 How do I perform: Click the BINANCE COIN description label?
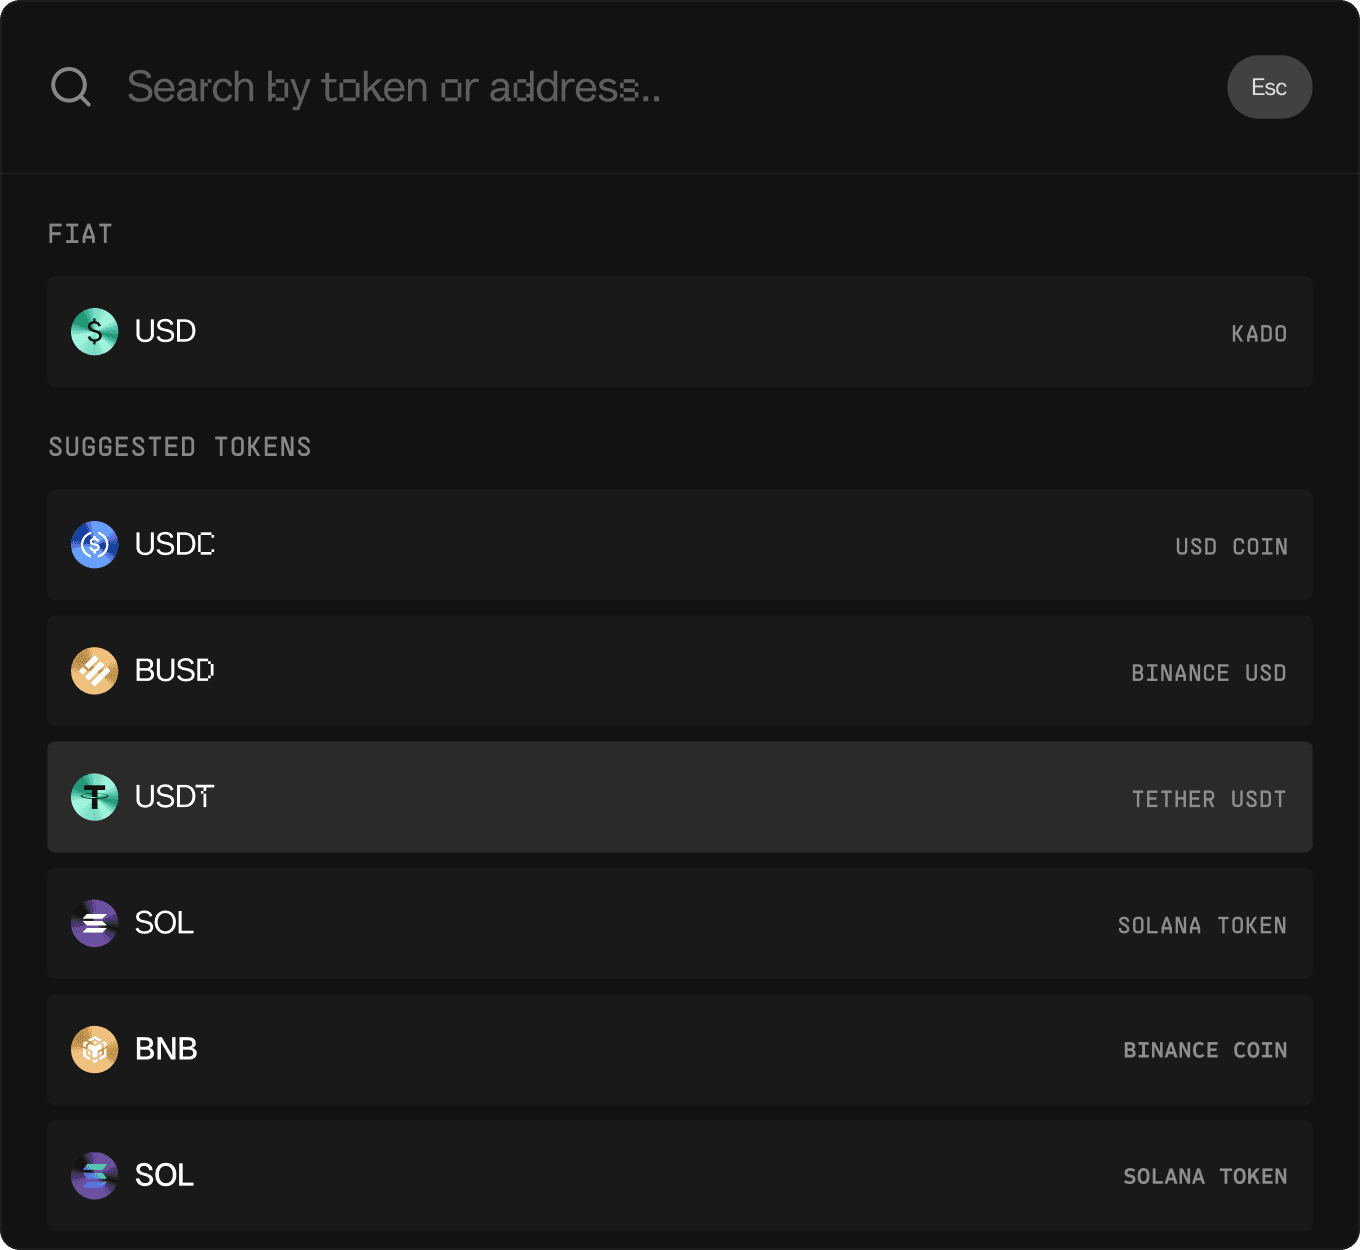click(1204, 1050)
